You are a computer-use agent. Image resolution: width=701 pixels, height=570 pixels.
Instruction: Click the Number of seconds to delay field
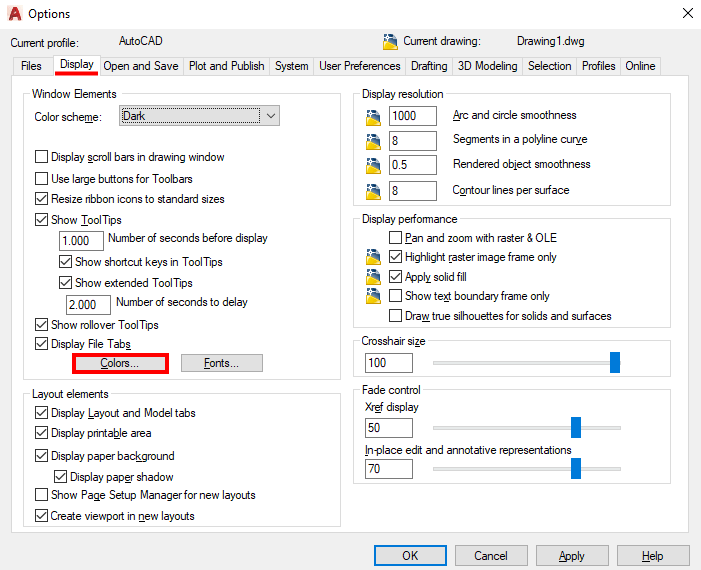89,305
